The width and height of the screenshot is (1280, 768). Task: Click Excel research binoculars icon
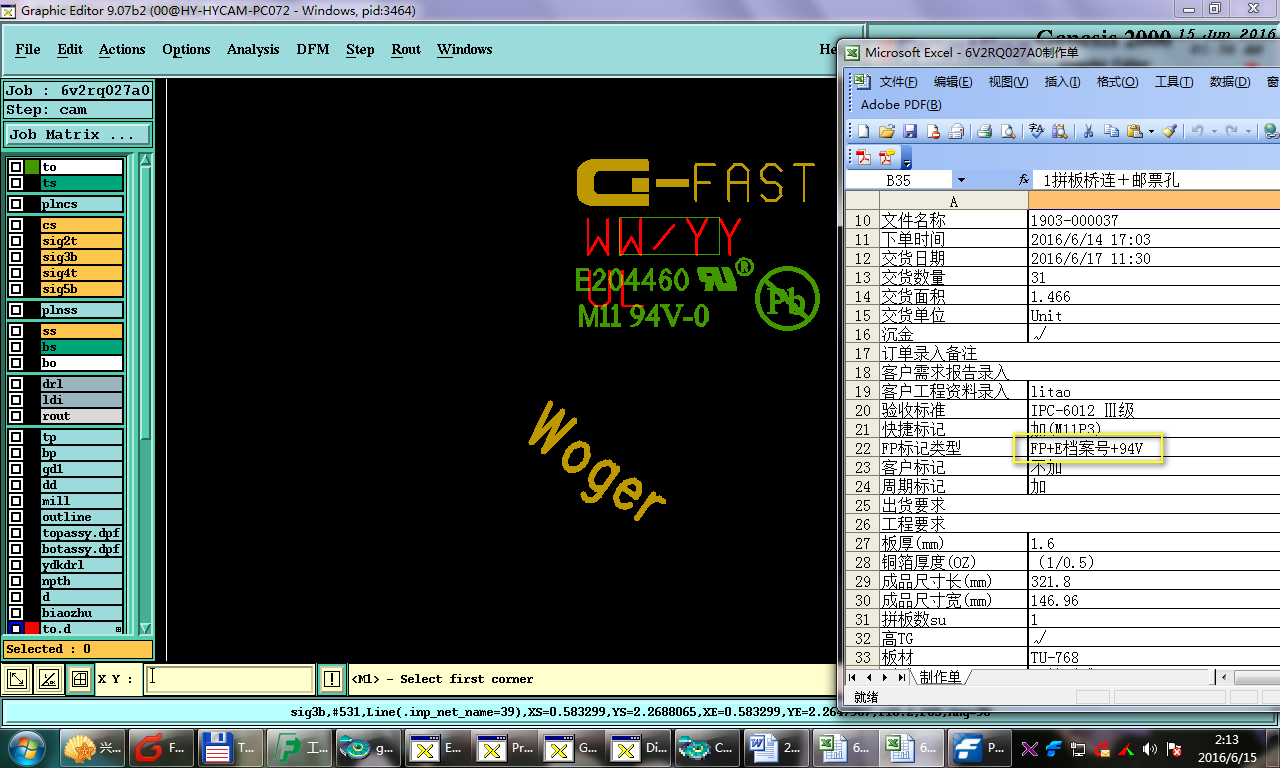point(1060,131)
